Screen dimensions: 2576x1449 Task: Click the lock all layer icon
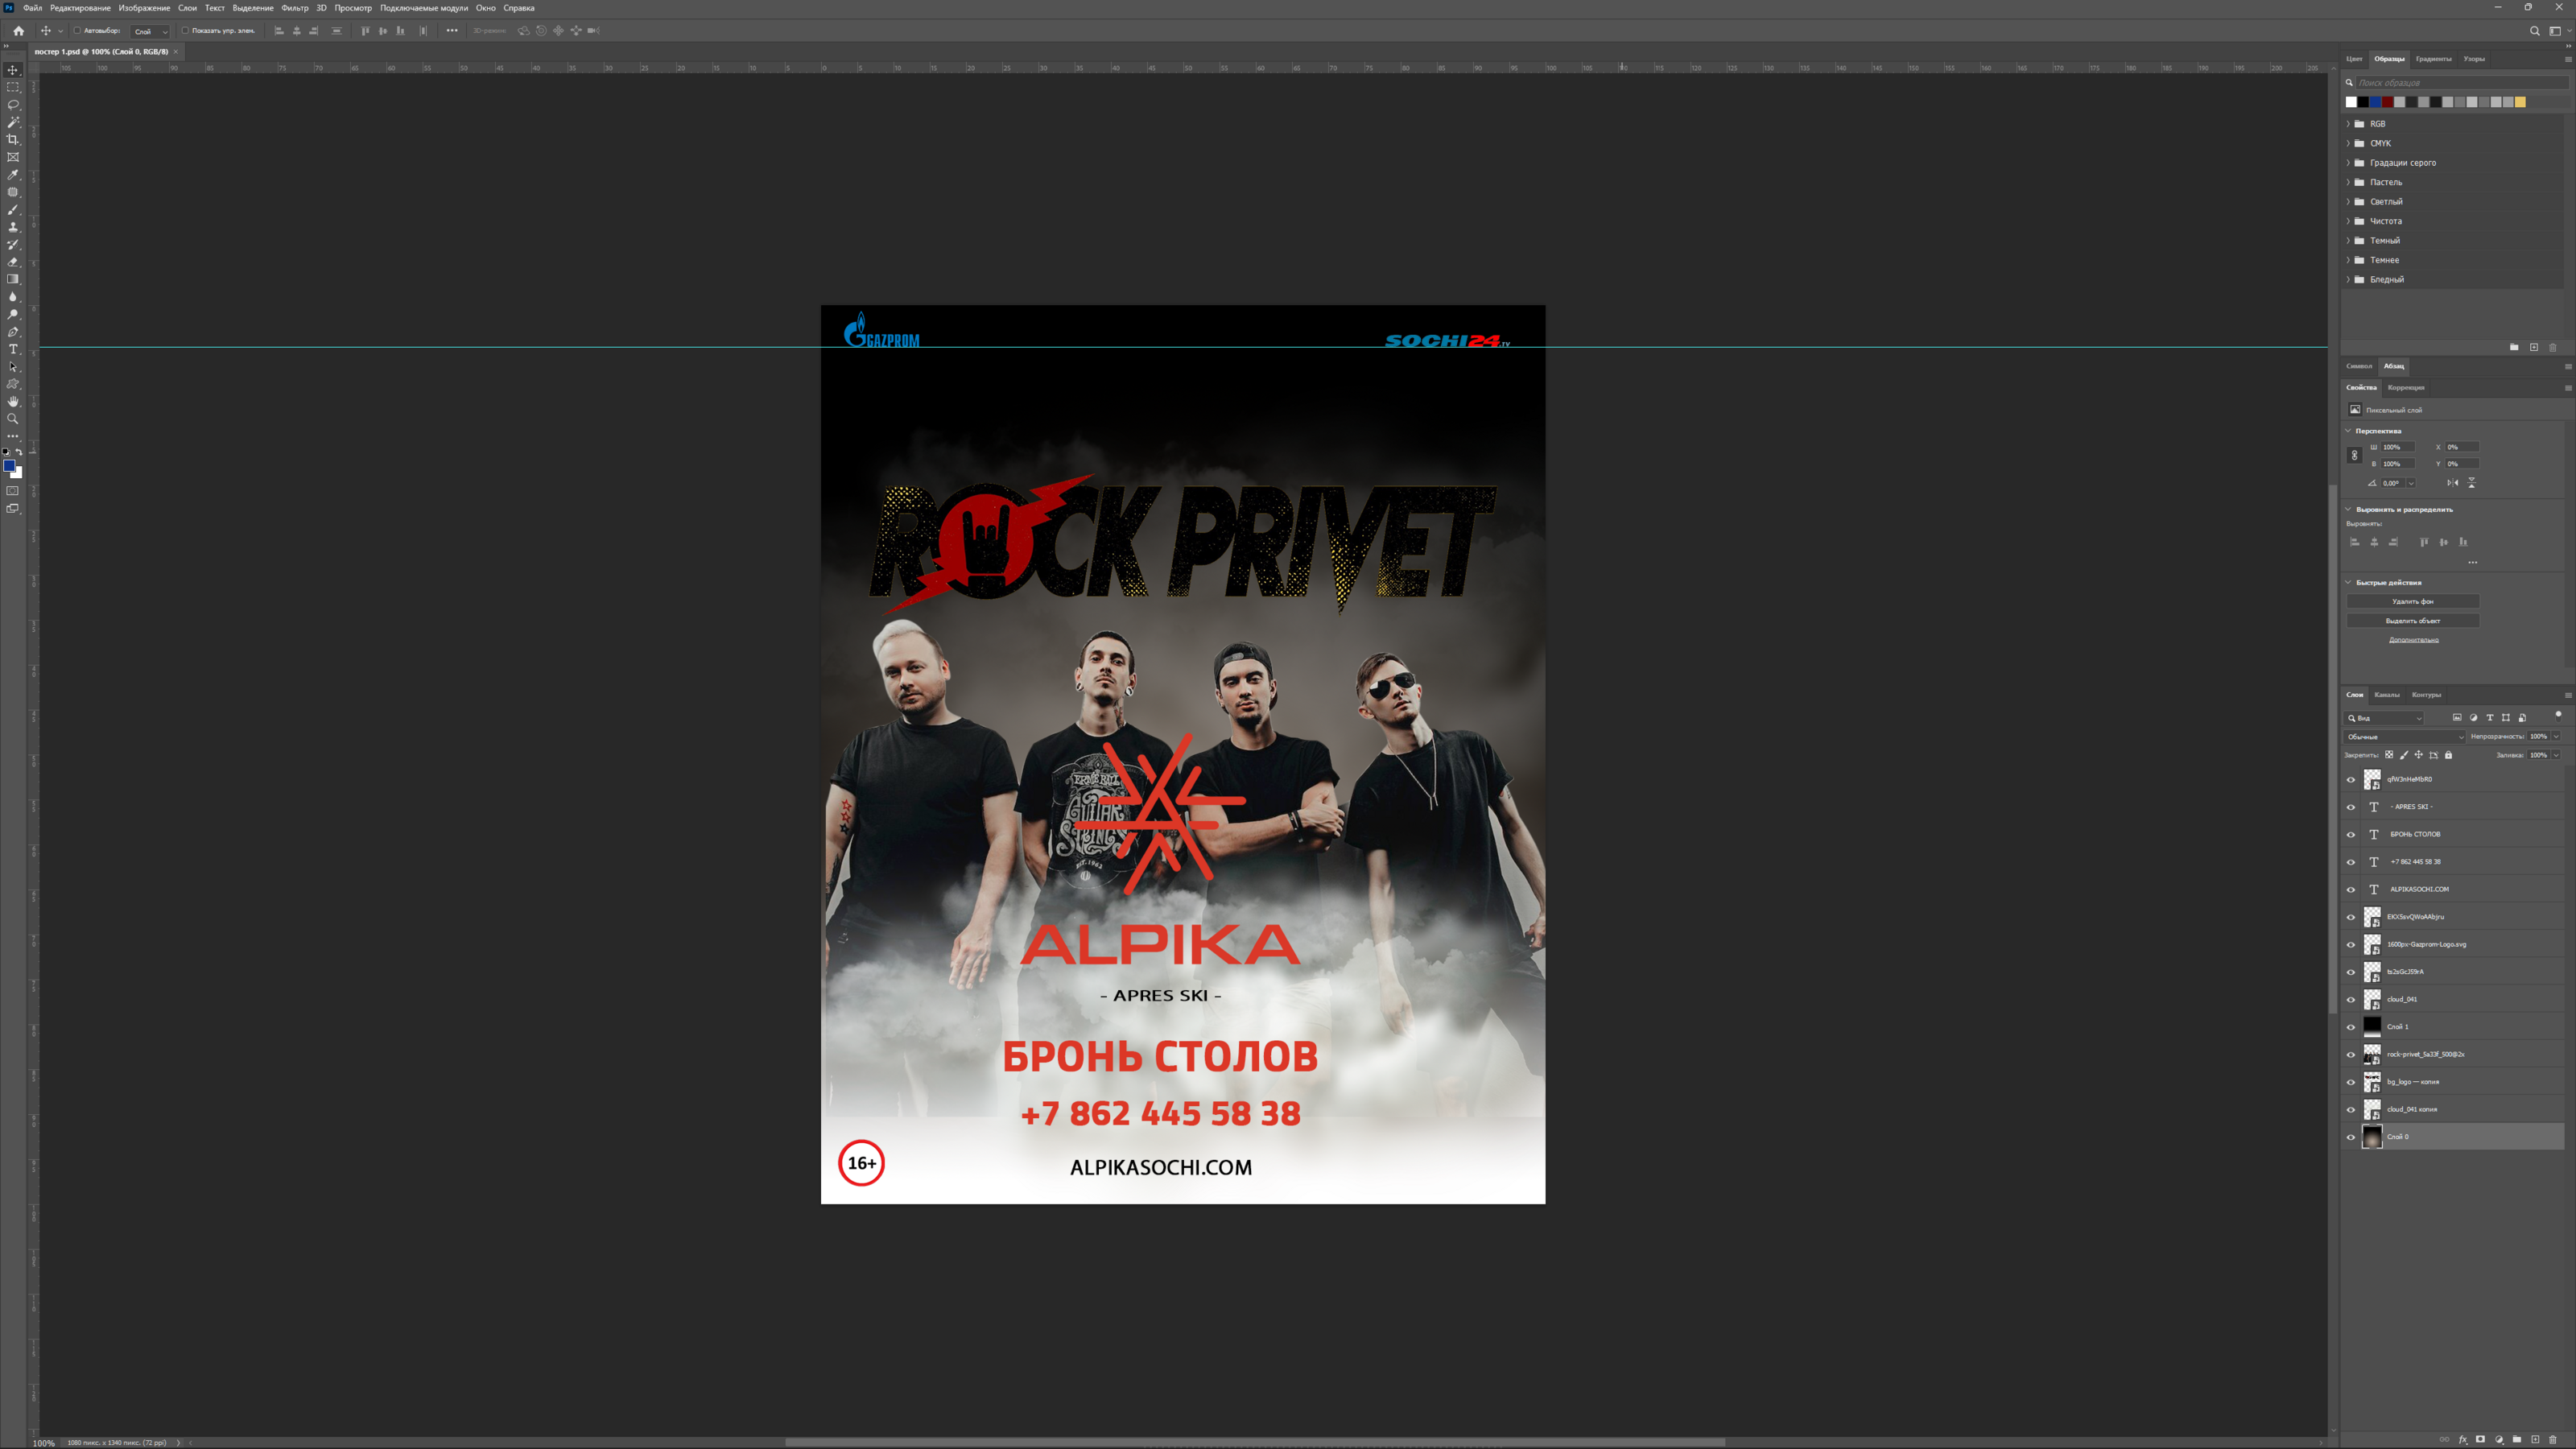click(2448, 755)
